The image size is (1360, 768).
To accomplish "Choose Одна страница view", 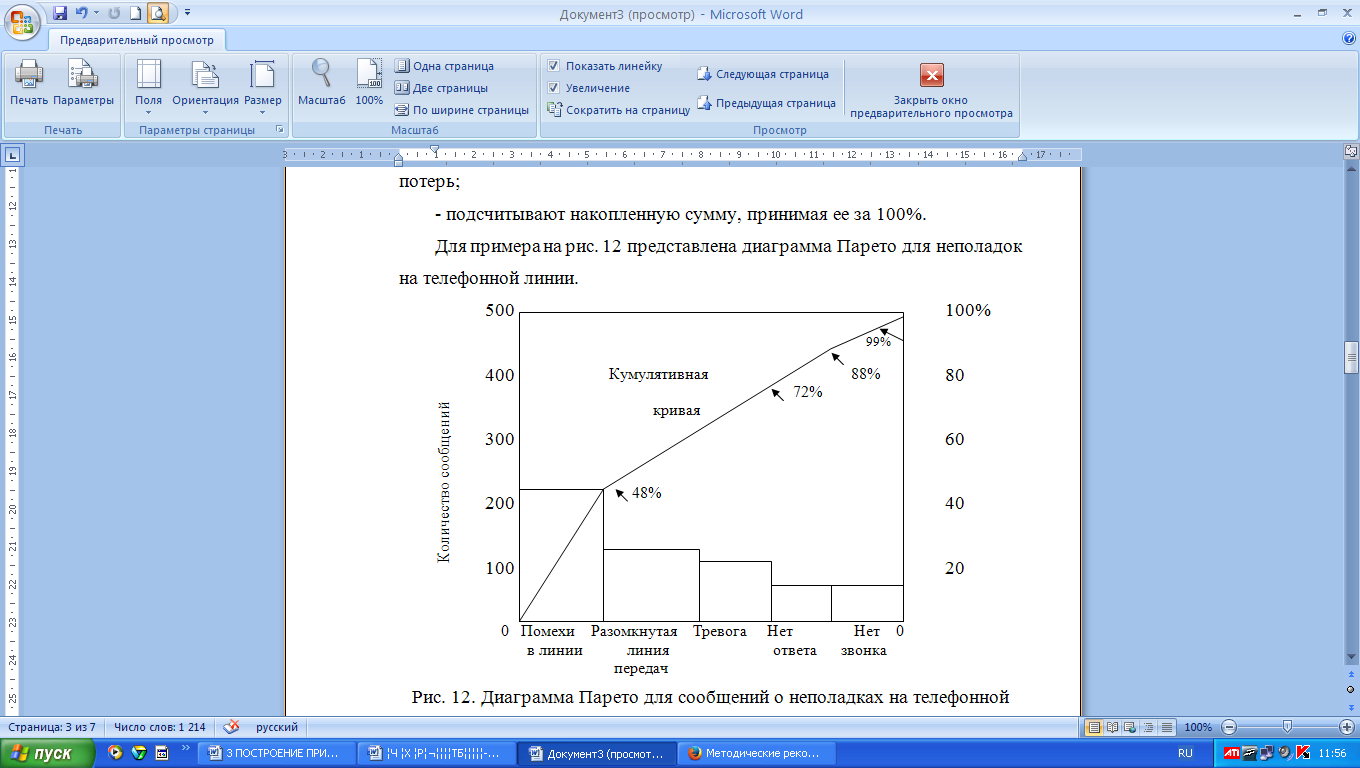I will tap(444, 66).
